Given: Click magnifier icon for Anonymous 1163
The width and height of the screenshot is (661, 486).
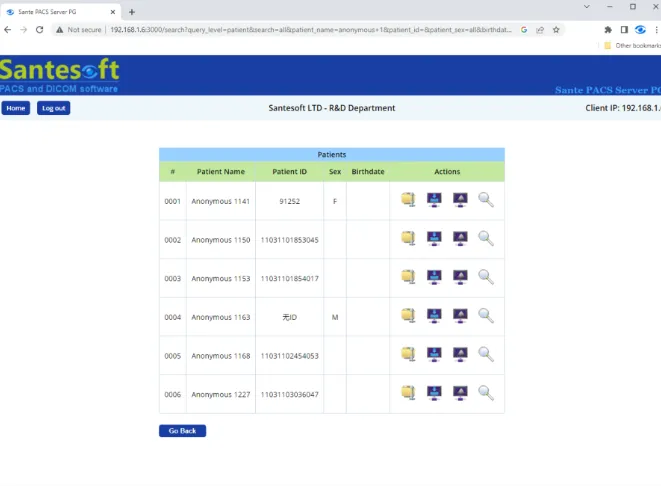Looking at the screenshot, I should tap(486, 315).
